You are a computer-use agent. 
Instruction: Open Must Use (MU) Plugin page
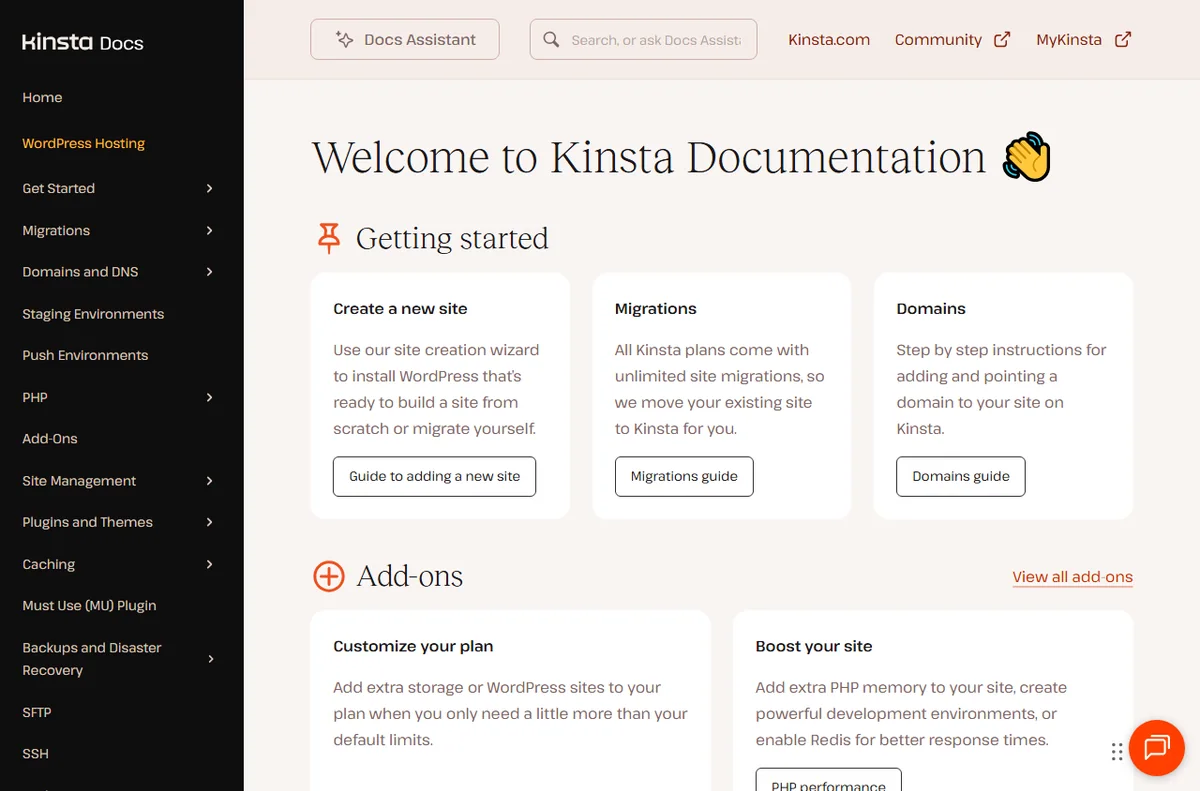(89, 606)
